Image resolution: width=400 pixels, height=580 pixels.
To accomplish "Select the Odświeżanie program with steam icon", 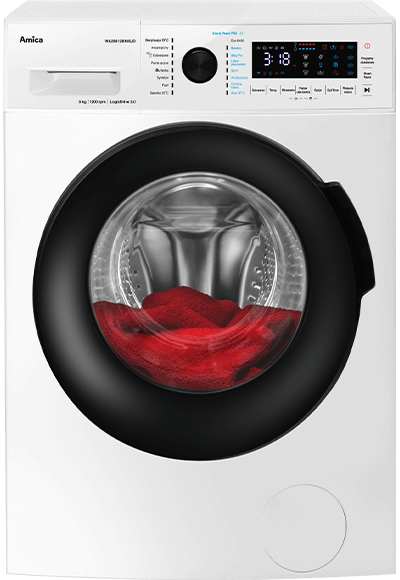I will point(159,55).
